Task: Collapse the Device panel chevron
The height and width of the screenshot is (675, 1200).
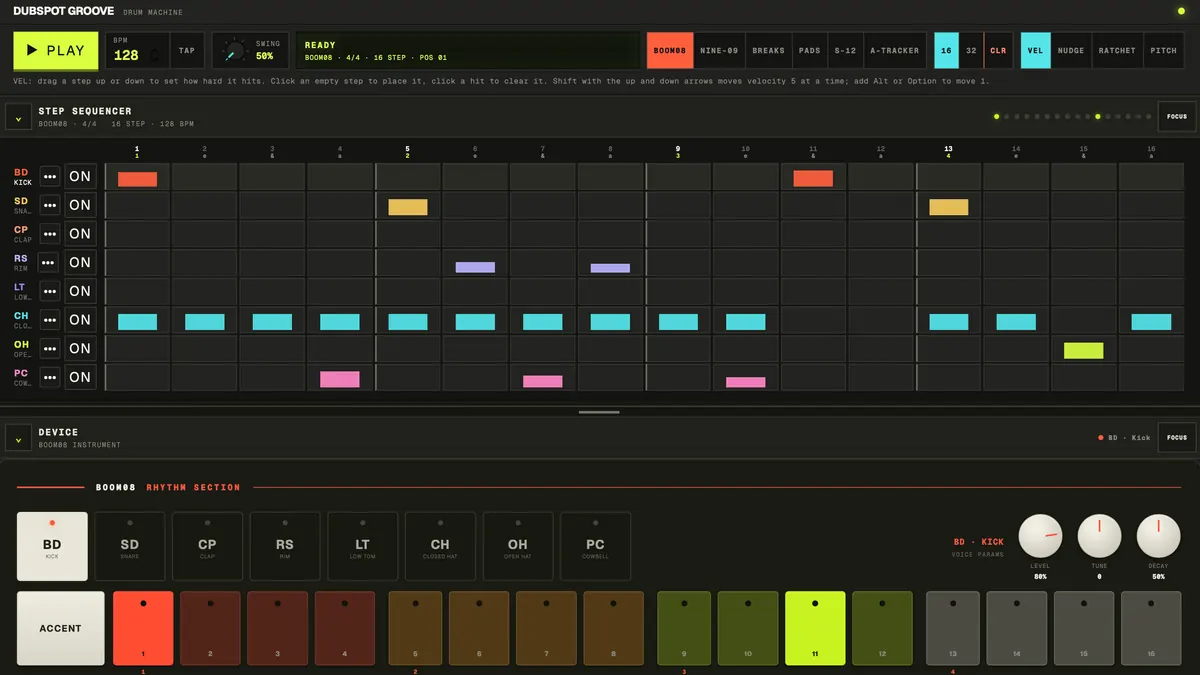Action: (17, 438)
